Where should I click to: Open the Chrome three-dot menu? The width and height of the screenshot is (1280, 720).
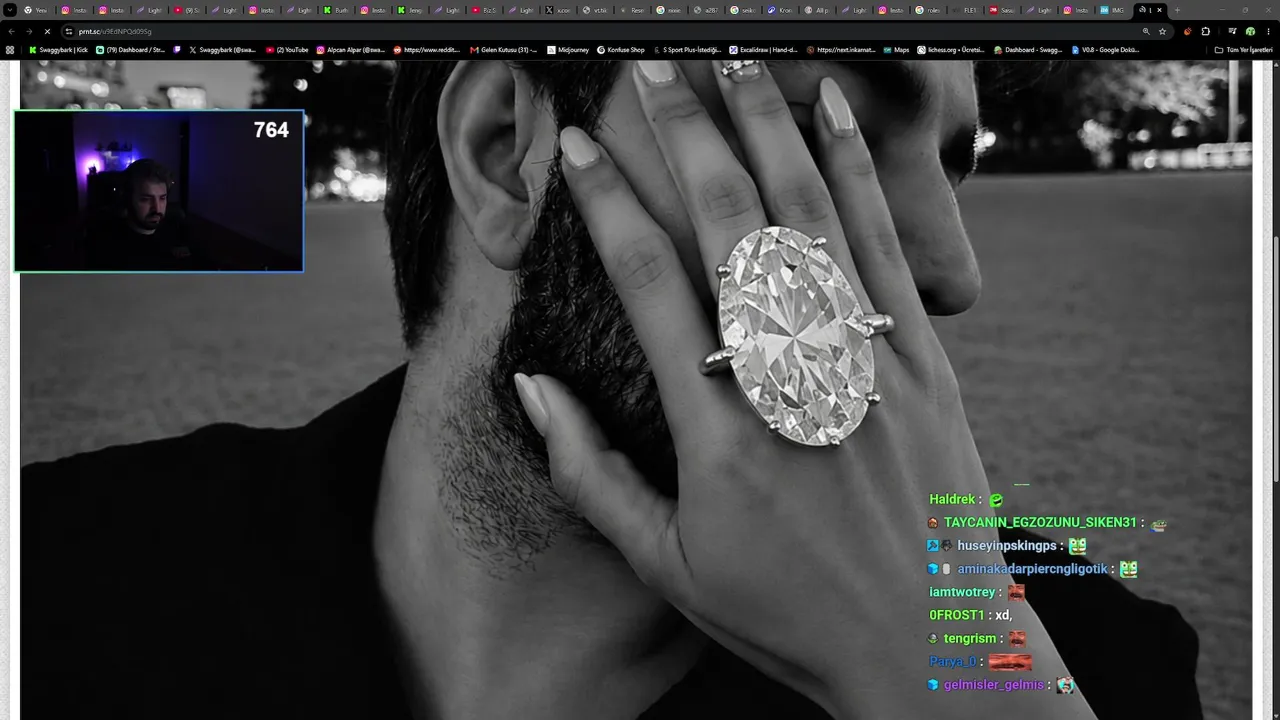[x=1268, y=31]
